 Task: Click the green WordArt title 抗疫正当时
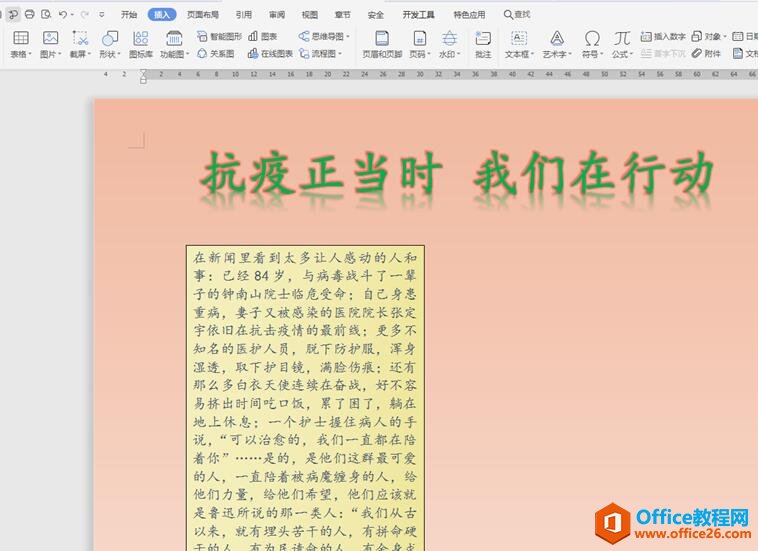[x=321, y=173]
